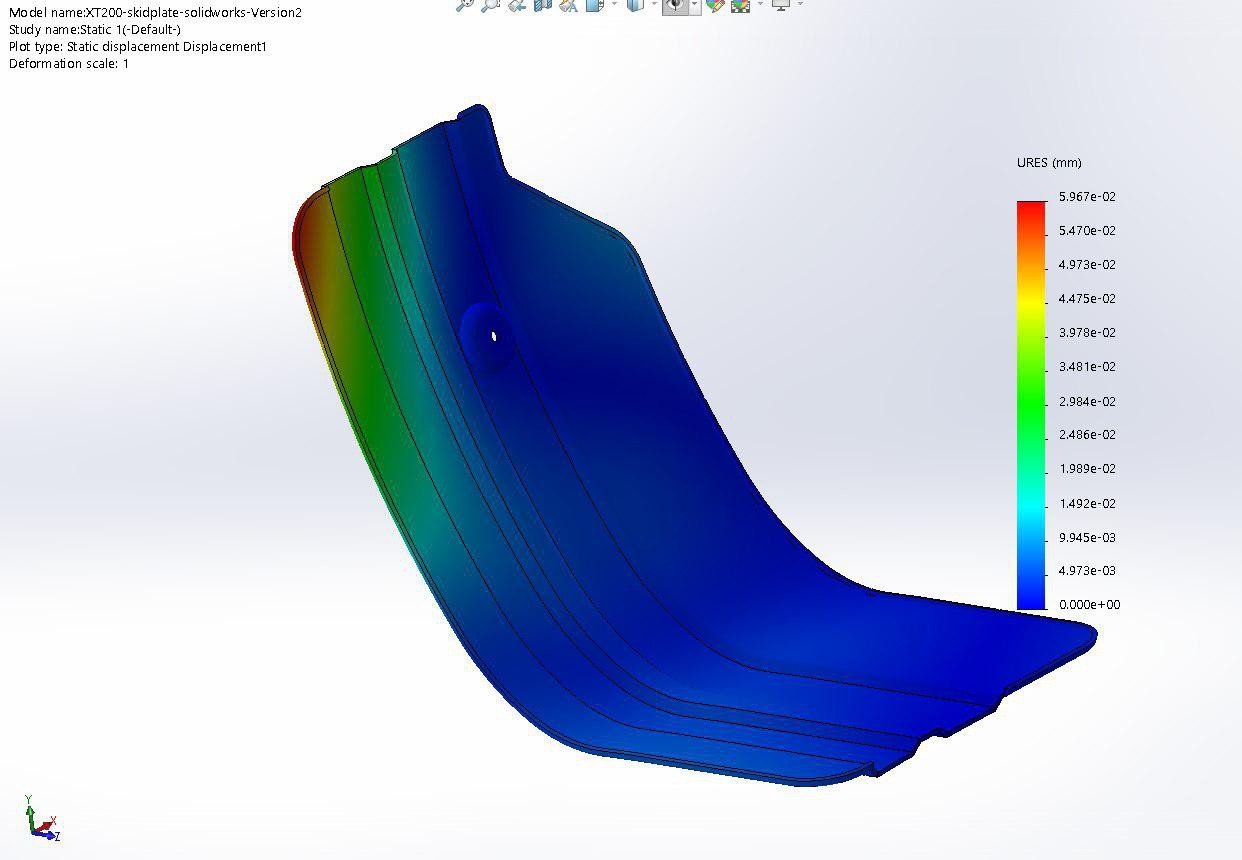
Task: Open the Section View tool
Action: click(x=543, y=5)
